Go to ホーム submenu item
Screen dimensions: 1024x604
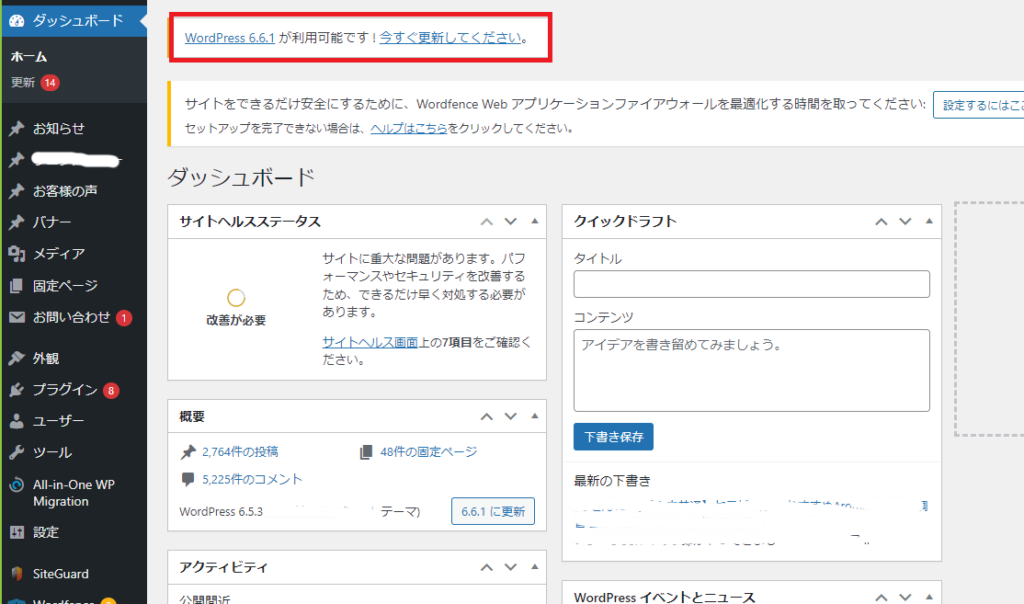tap(29, 57)
